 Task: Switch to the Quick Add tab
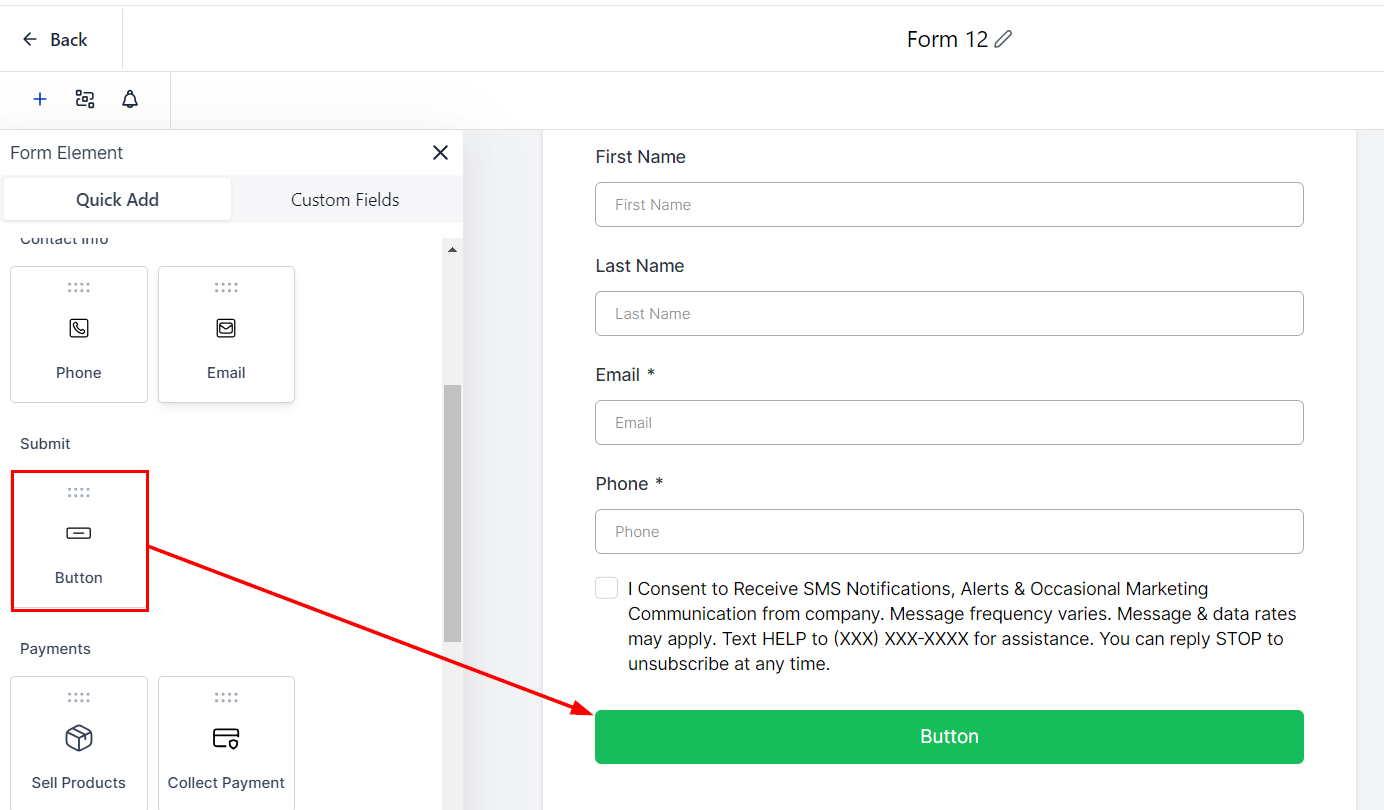117,200
